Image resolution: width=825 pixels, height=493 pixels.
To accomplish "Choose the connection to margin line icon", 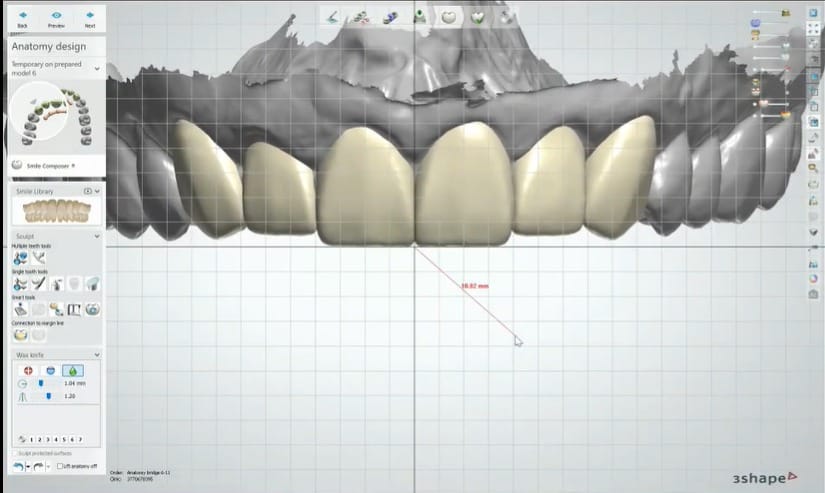I will (x=21, y=335).
